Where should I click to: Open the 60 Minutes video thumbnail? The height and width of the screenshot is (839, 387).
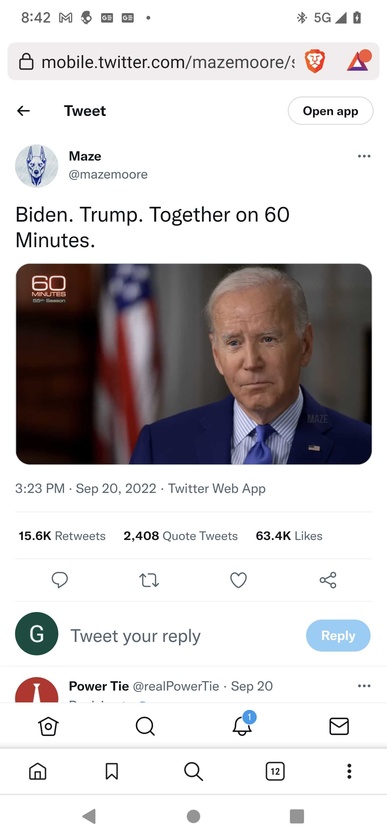click(194, 364)
